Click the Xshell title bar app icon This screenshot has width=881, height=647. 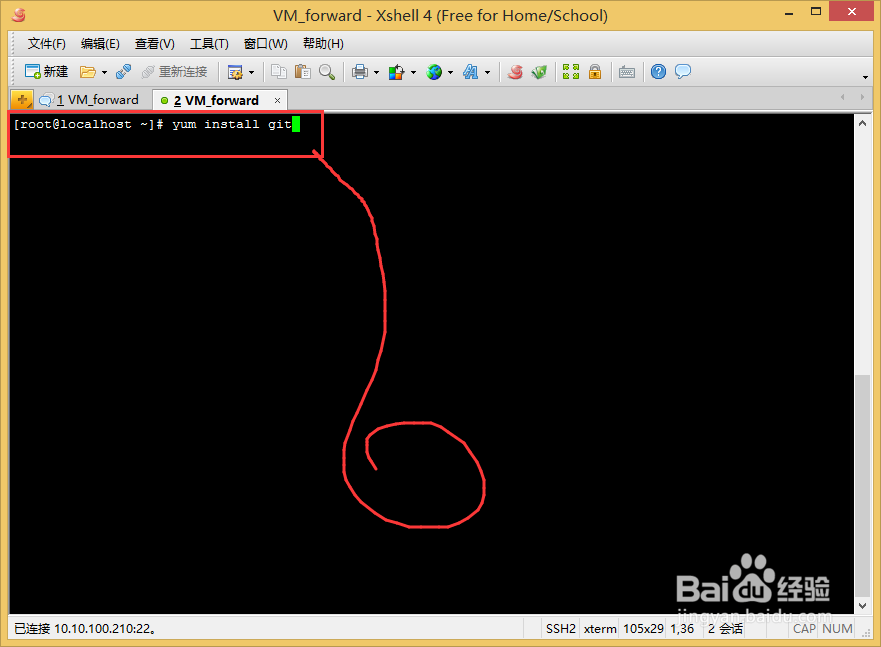(19, 15)
